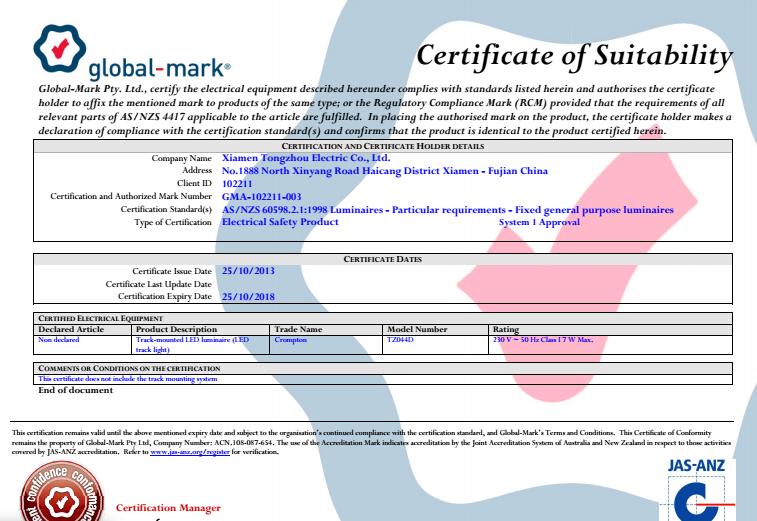Select Electrical Safety Product text
The image size is (757, 521).
[x=280, y=222]
